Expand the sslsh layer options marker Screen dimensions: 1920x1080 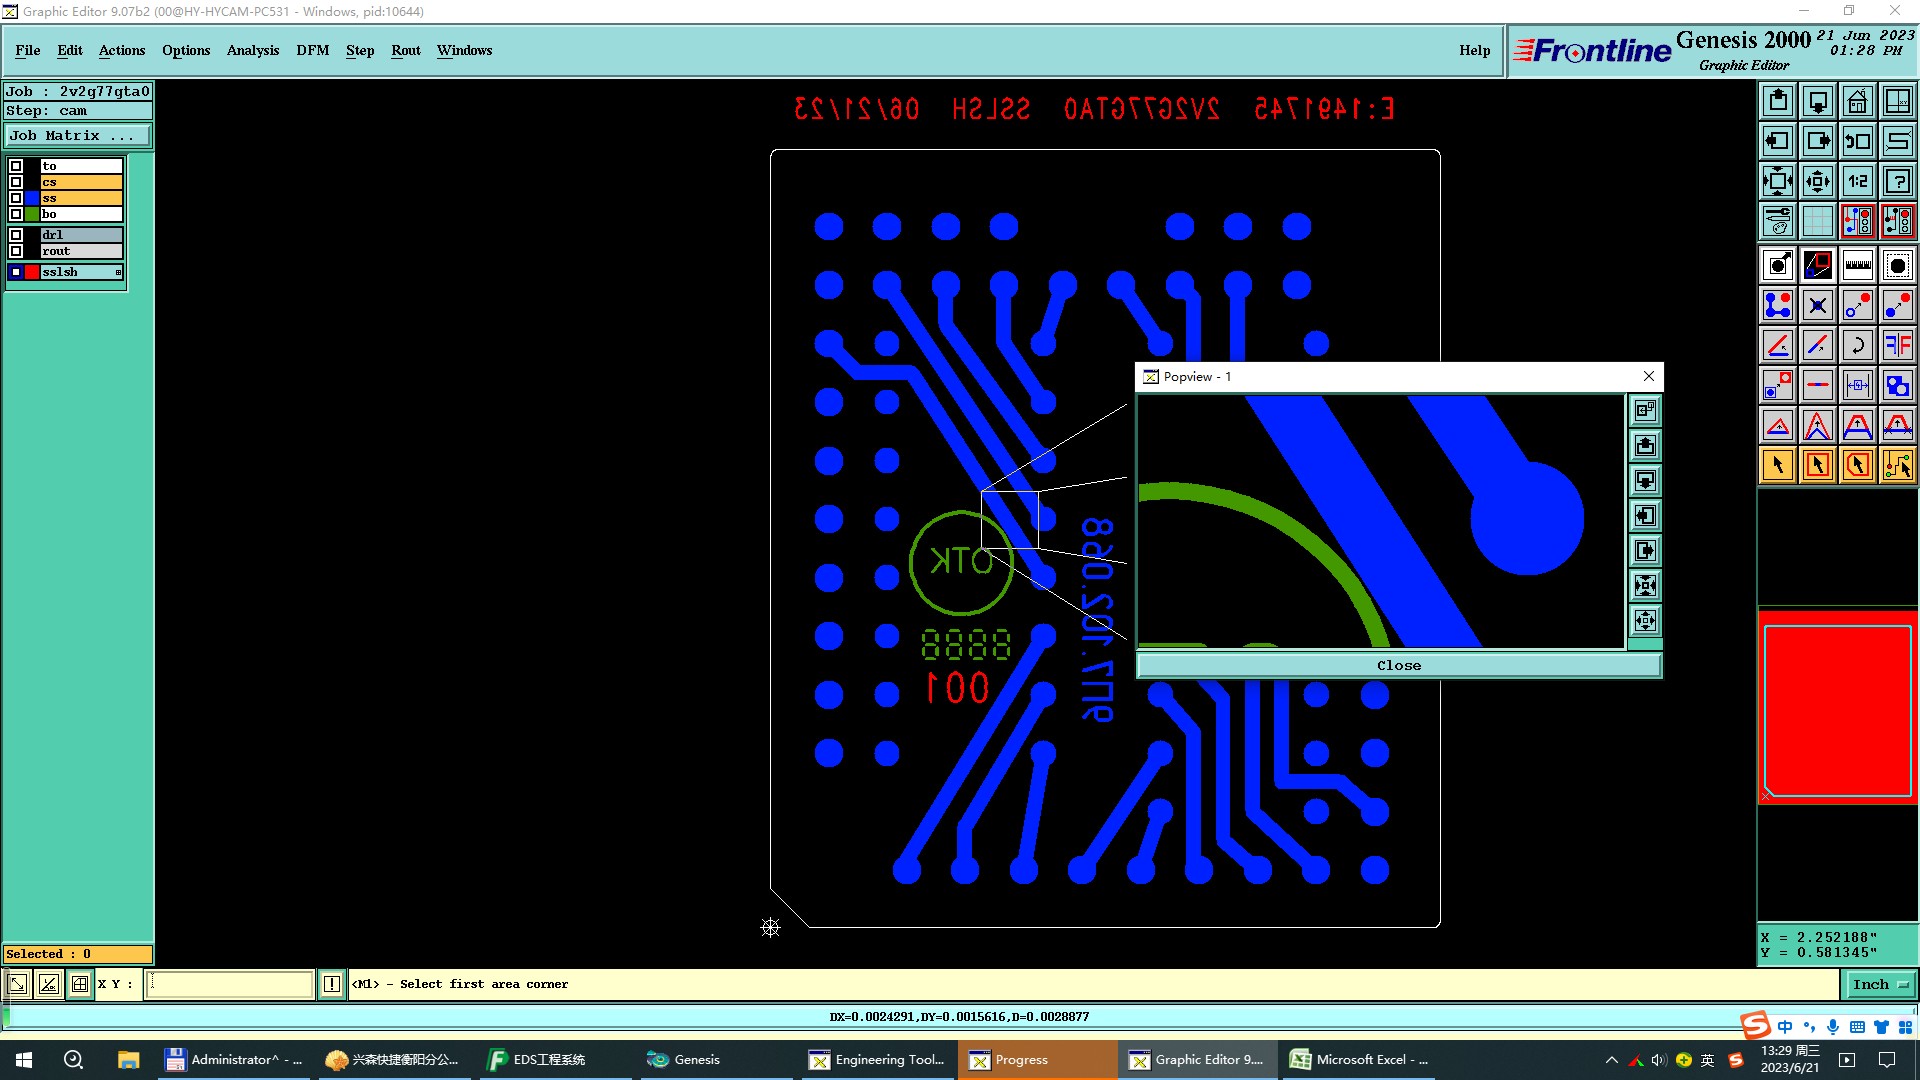(118, 272)
